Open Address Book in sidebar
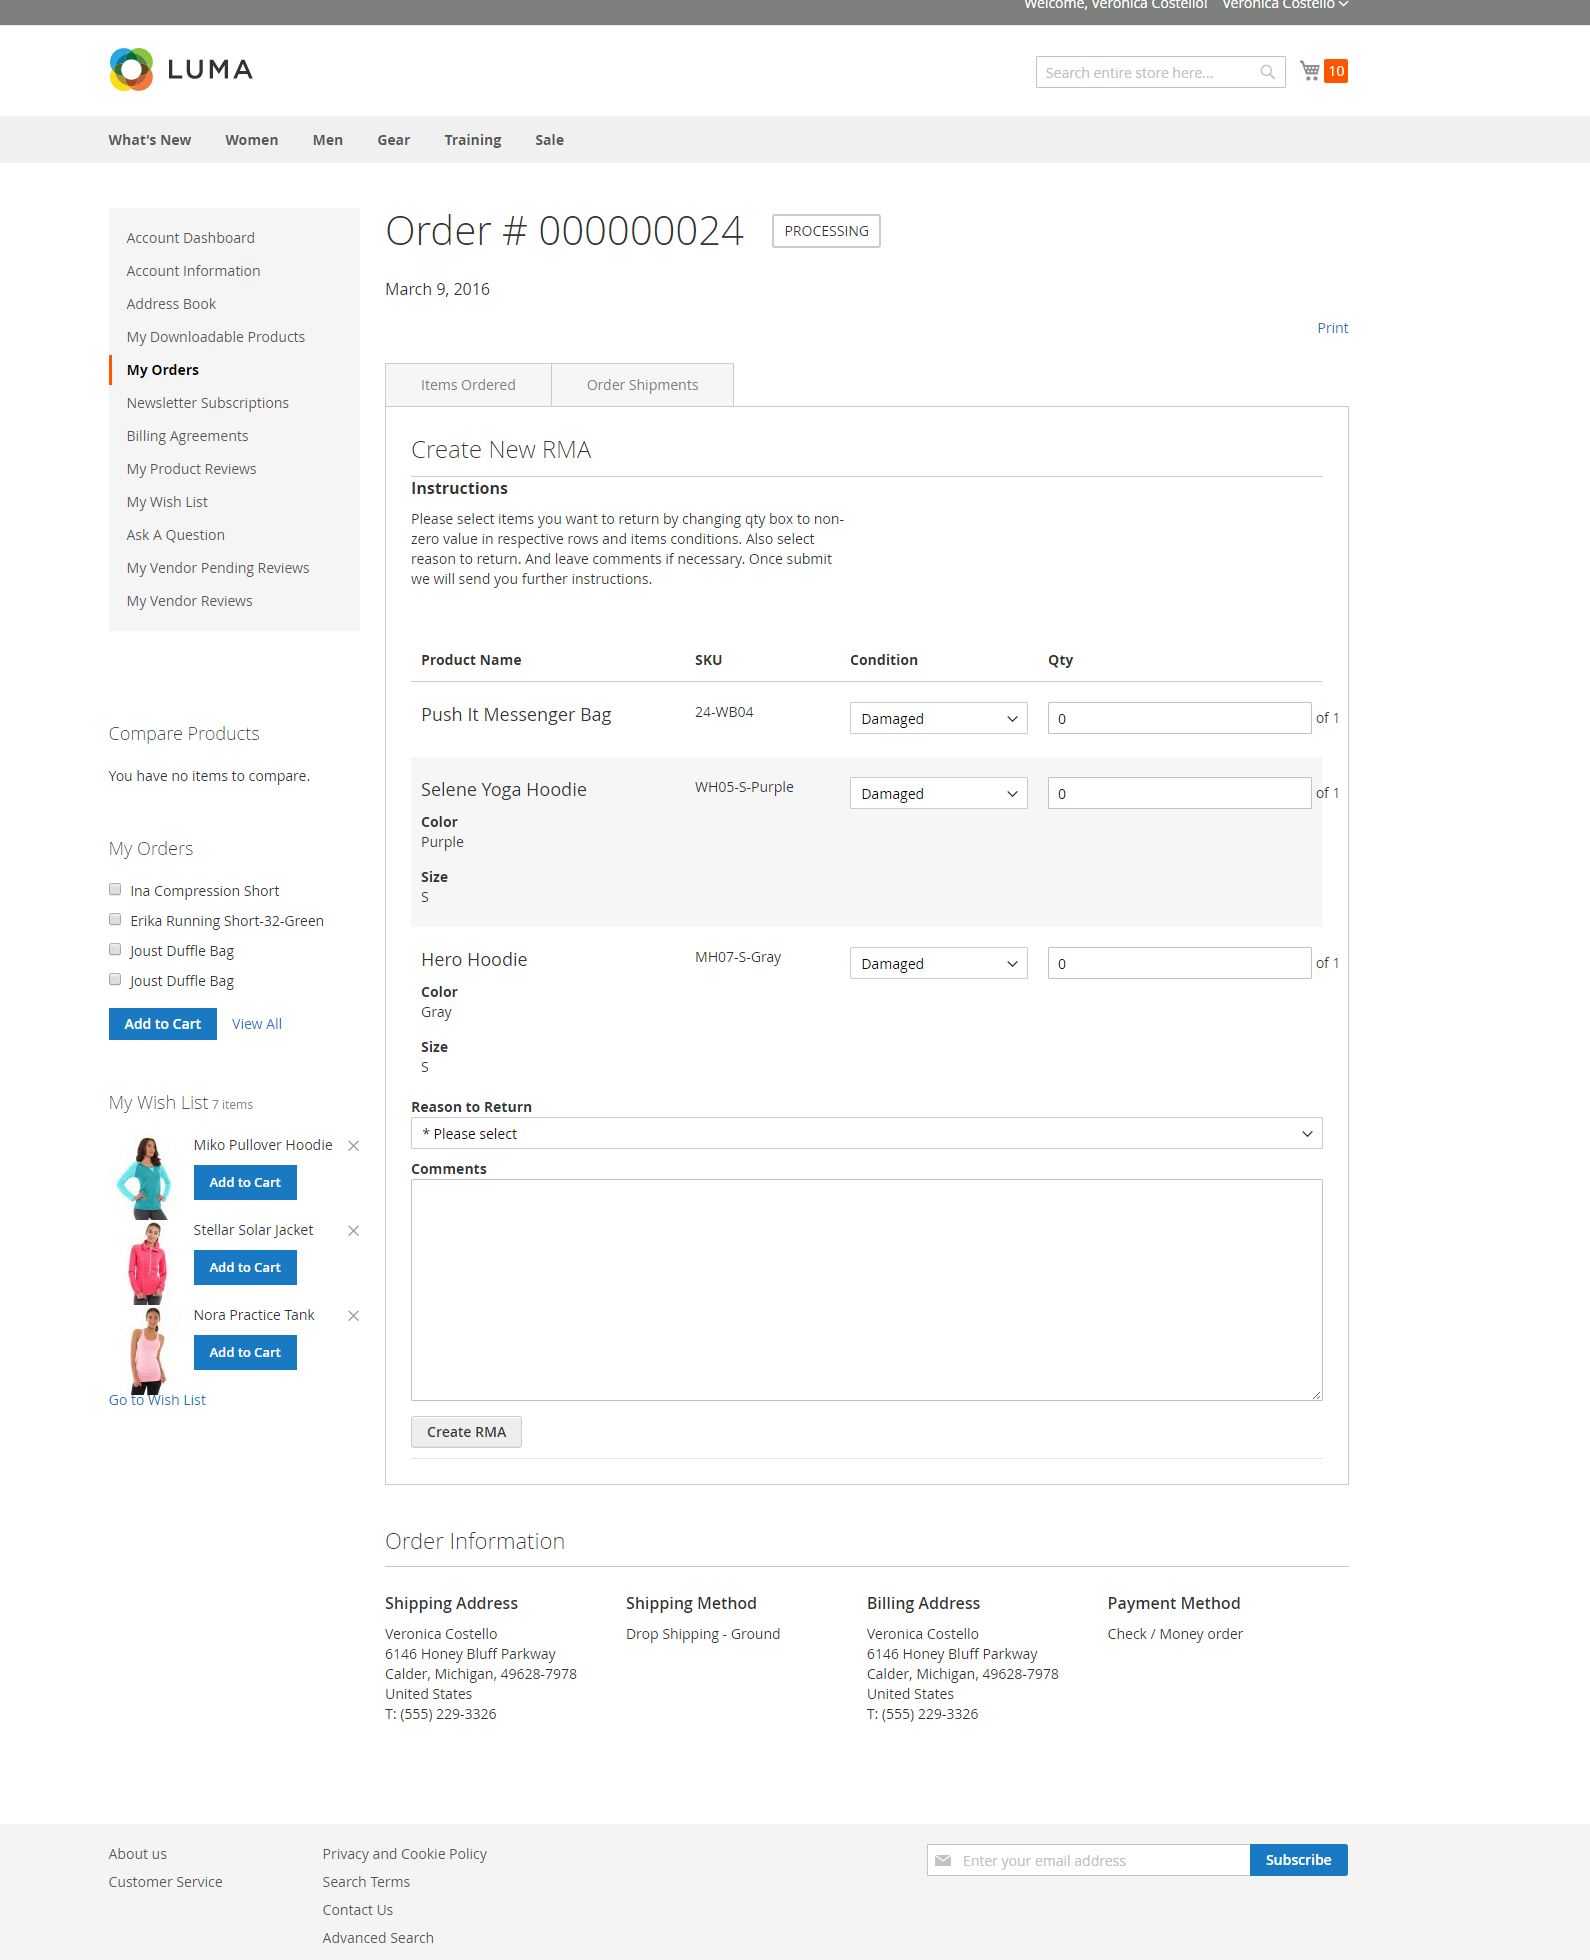The width and height of the screenshot is (1590, 1960). click(x=171, y=304)
